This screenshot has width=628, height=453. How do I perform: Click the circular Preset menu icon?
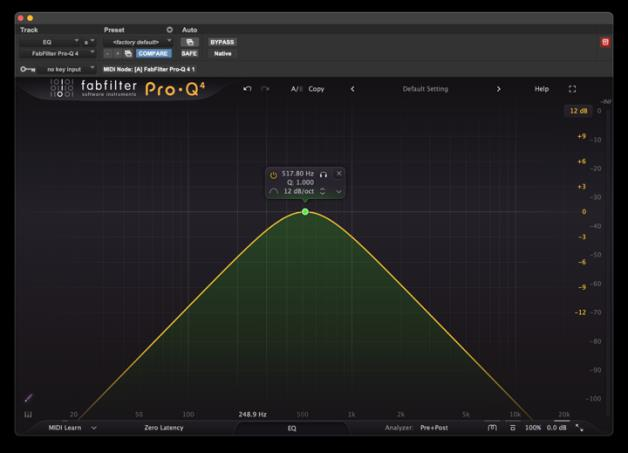coord(169,30)
